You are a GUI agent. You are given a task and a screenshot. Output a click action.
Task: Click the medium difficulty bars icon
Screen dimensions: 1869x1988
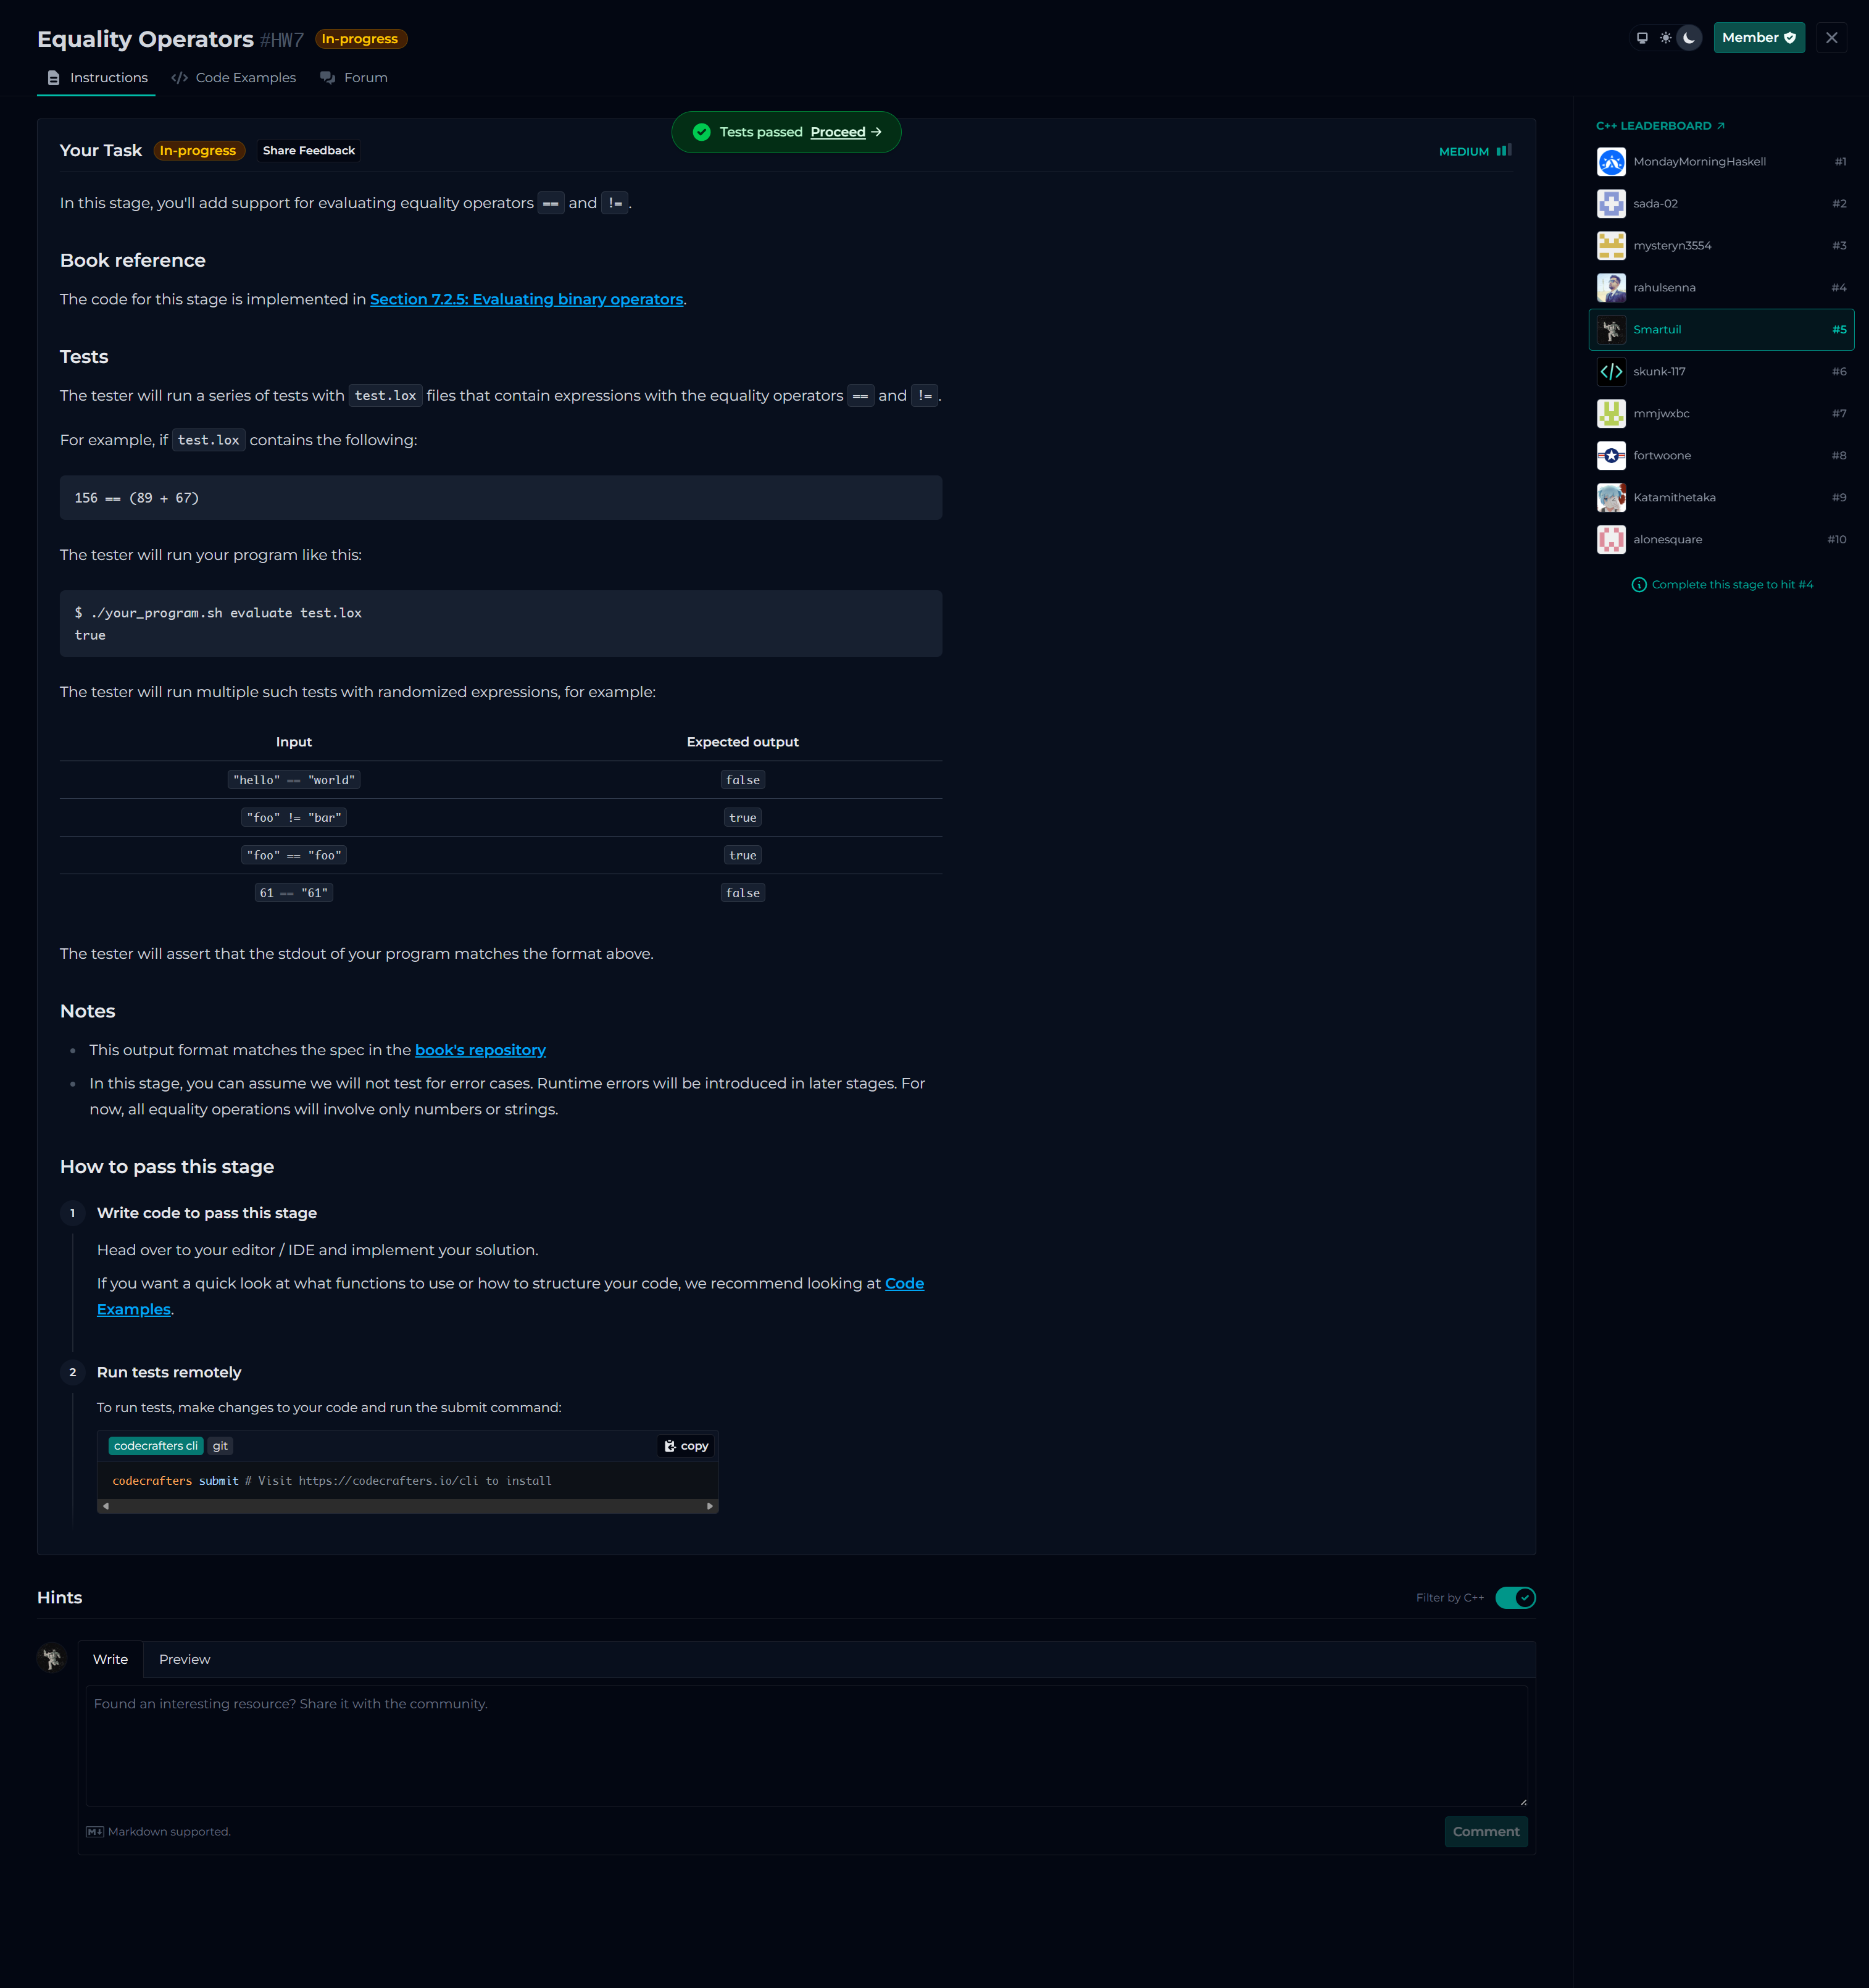(x=1503, y=151)
